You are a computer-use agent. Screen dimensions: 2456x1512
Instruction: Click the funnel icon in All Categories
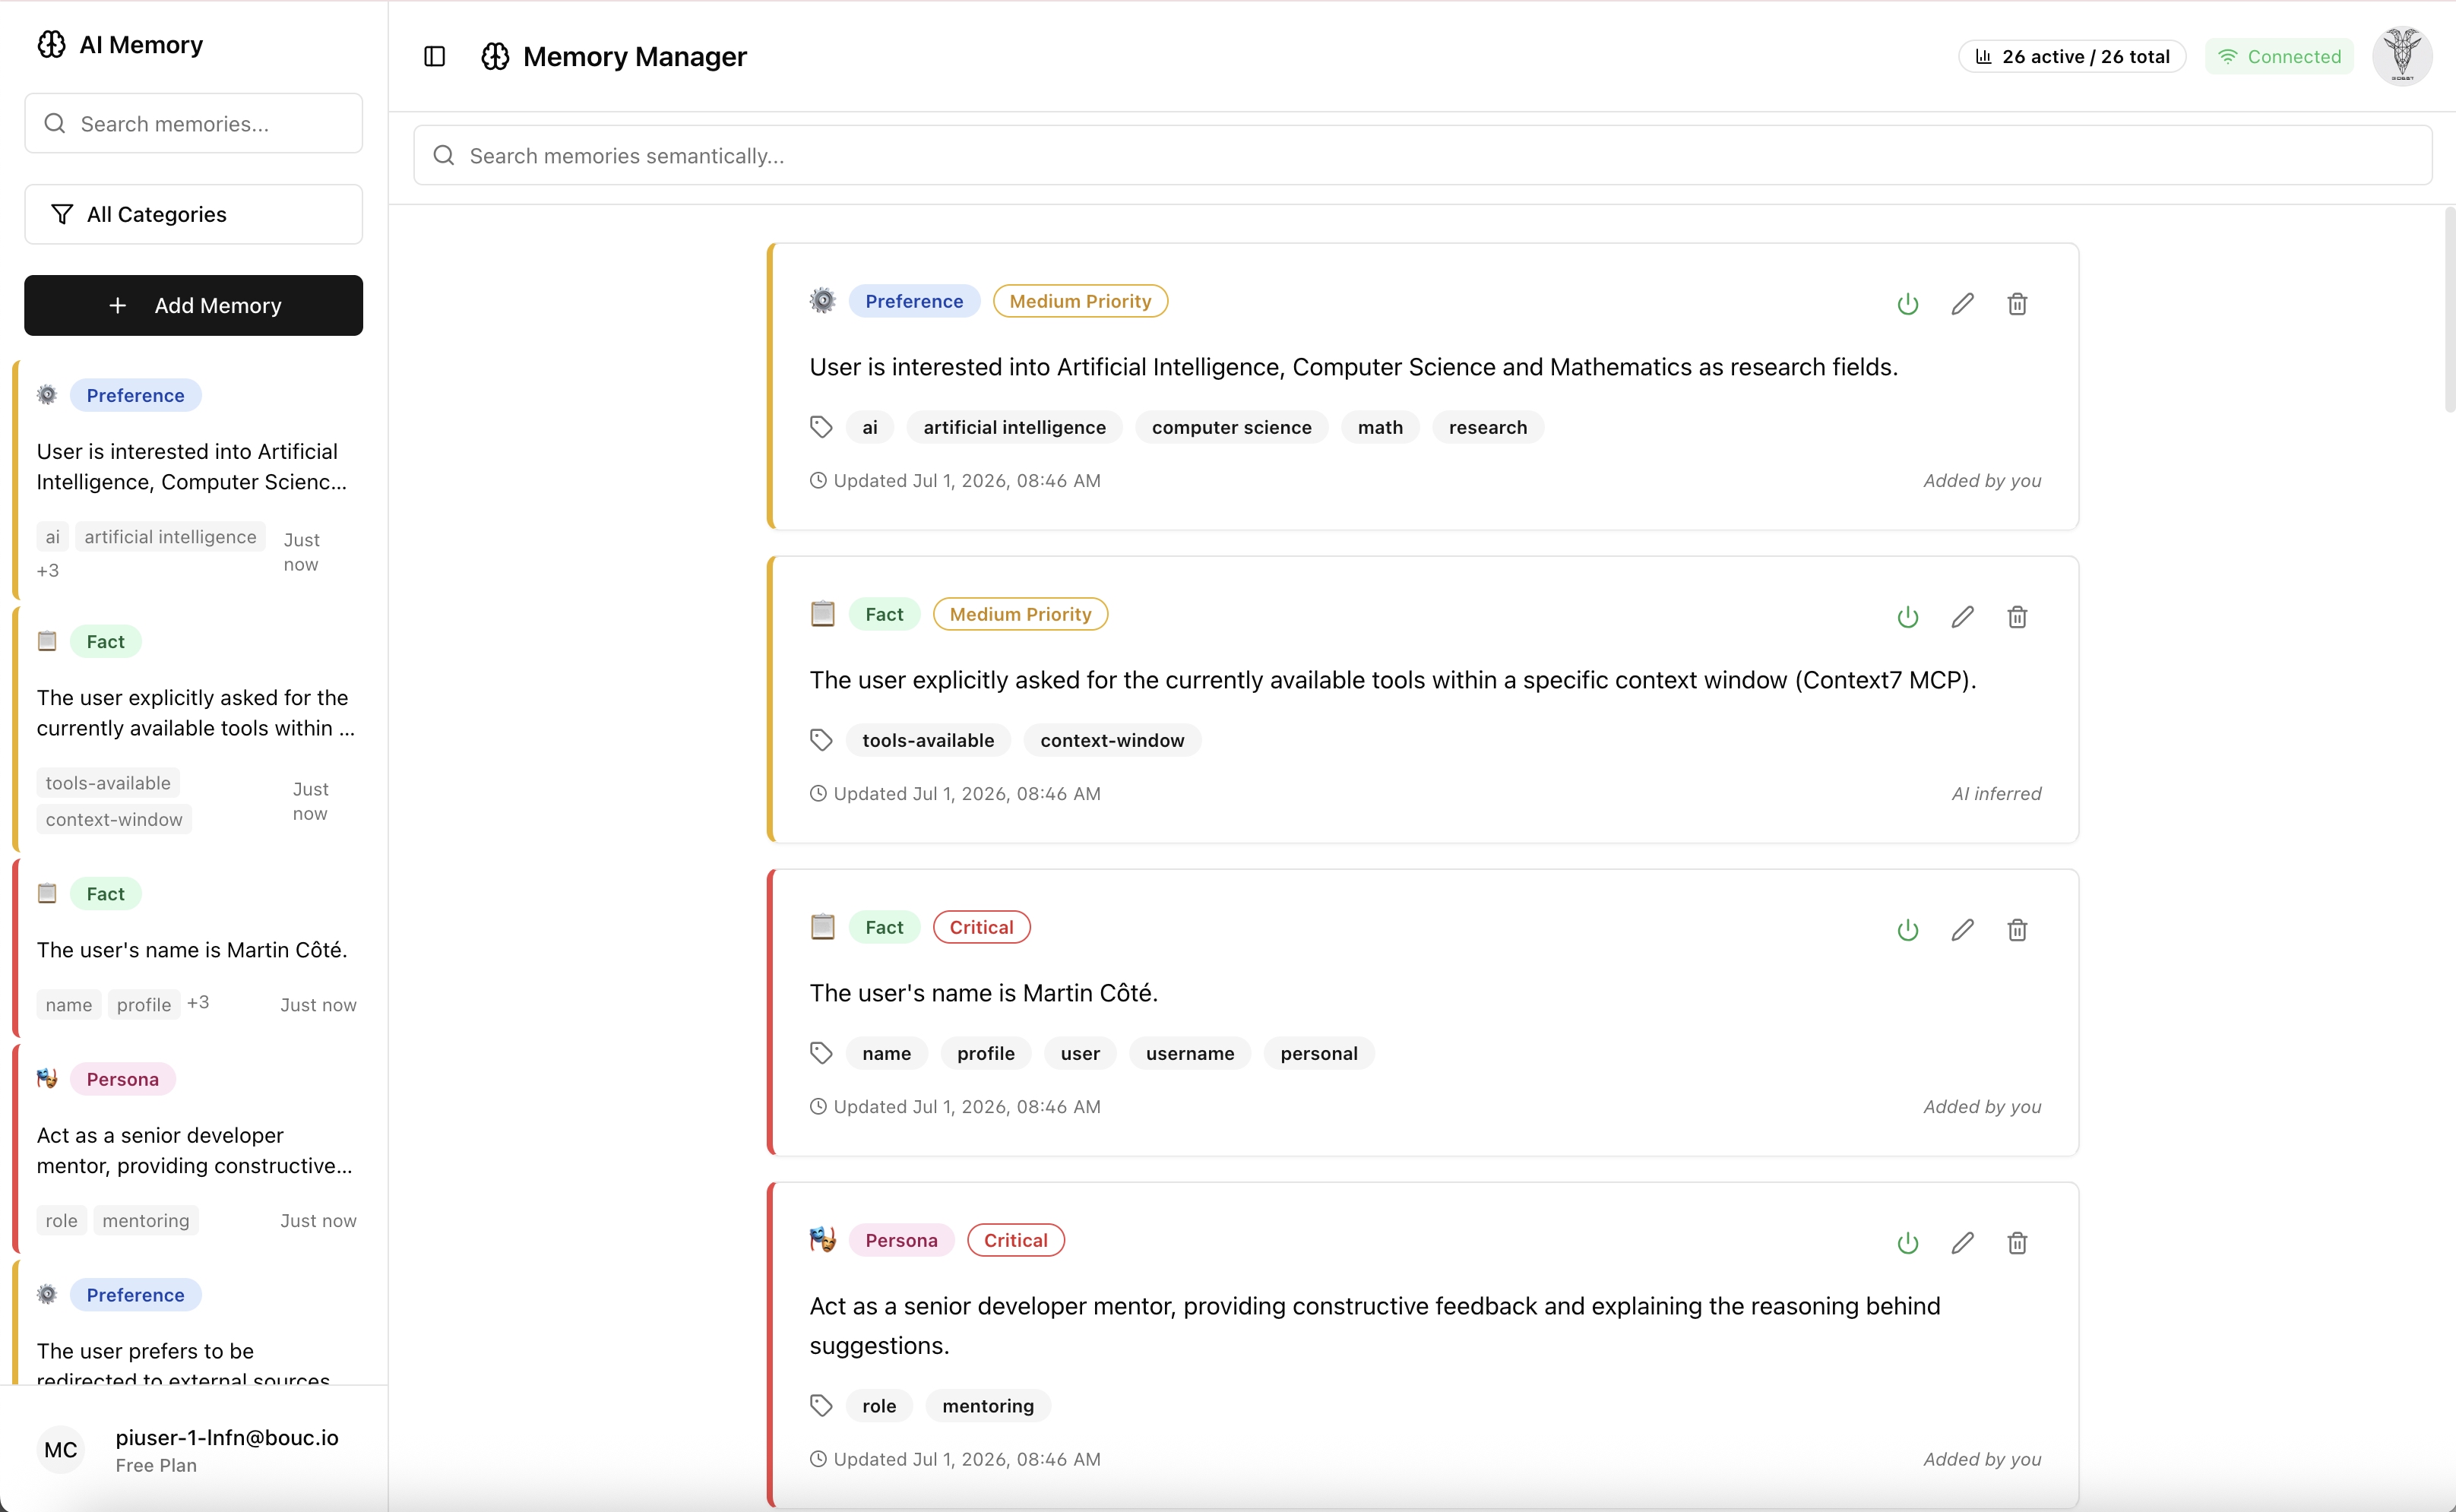pos(61,214)
